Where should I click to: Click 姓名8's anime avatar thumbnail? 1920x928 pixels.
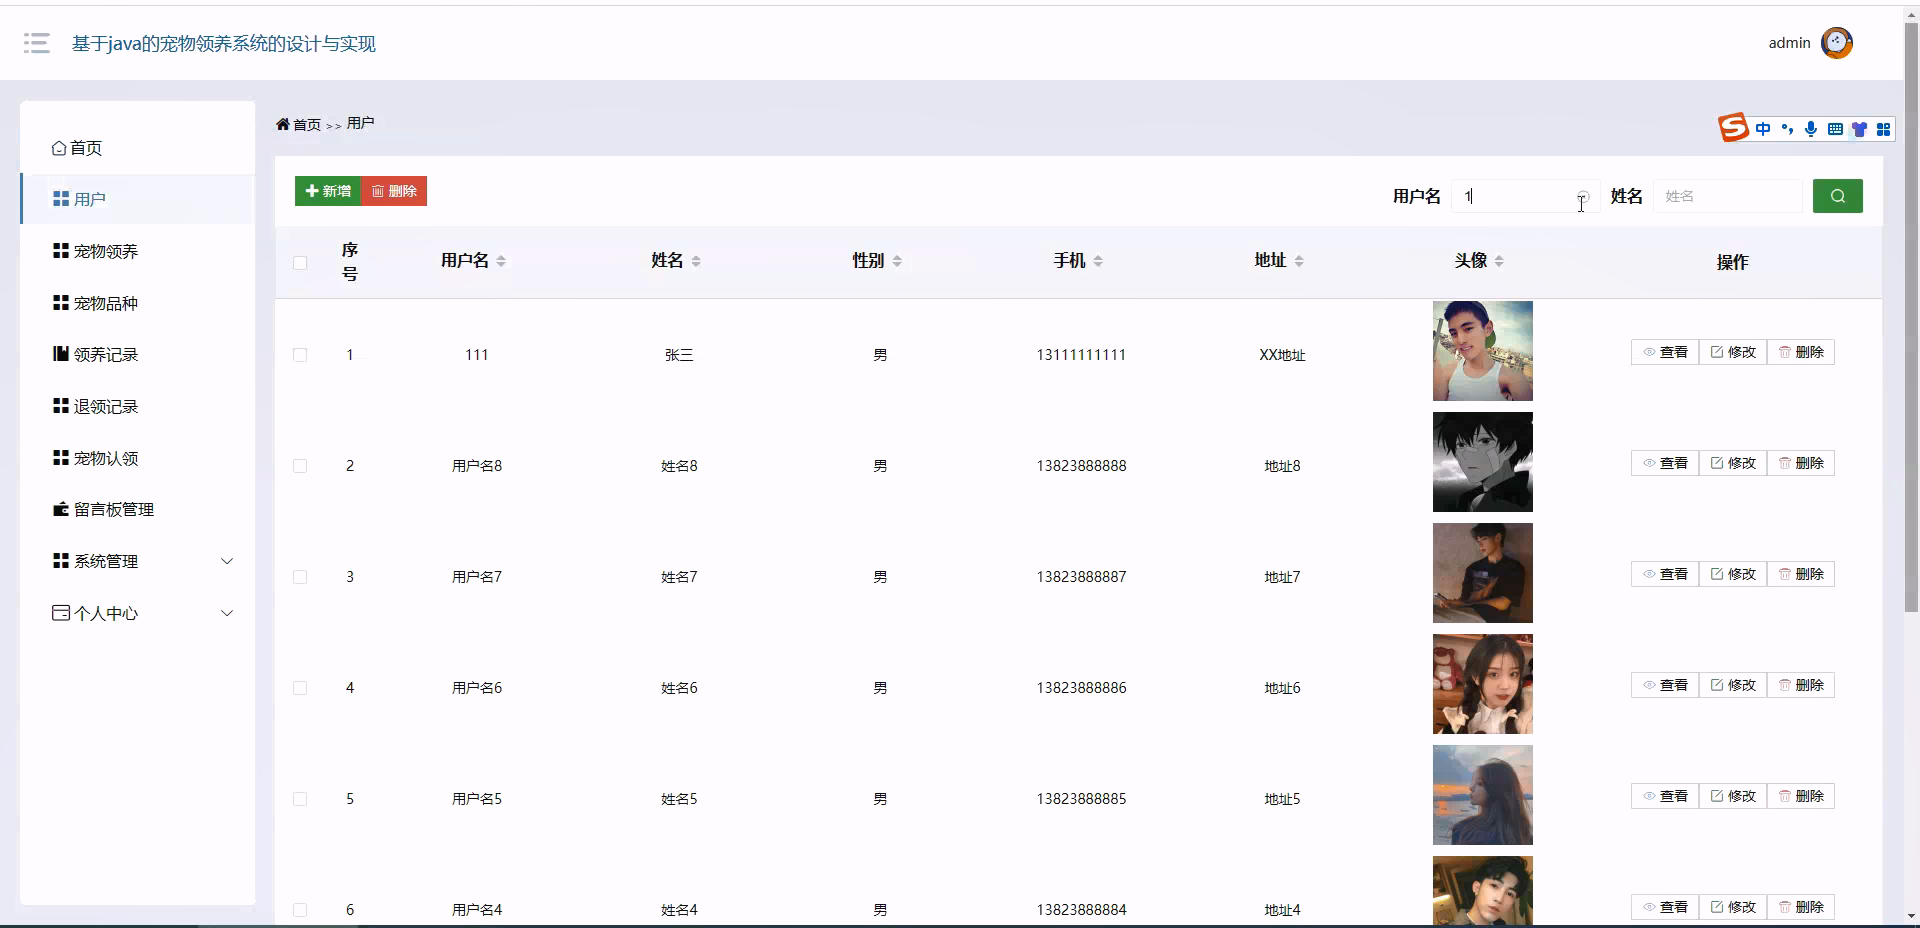(1482, 462)
